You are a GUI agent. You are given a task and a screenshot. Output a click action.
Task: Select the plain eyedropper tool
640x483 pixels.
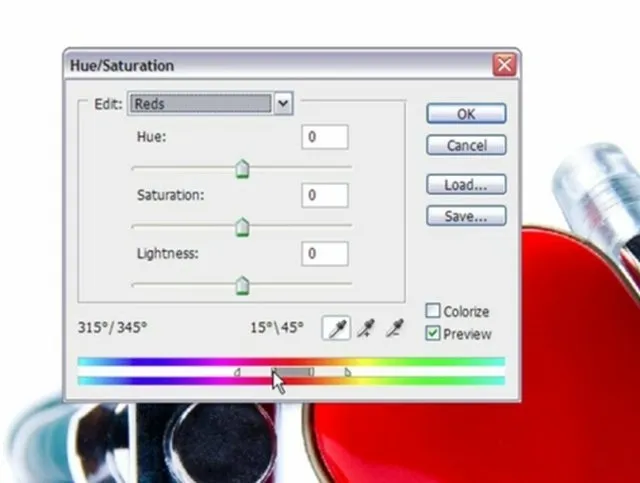336,328
